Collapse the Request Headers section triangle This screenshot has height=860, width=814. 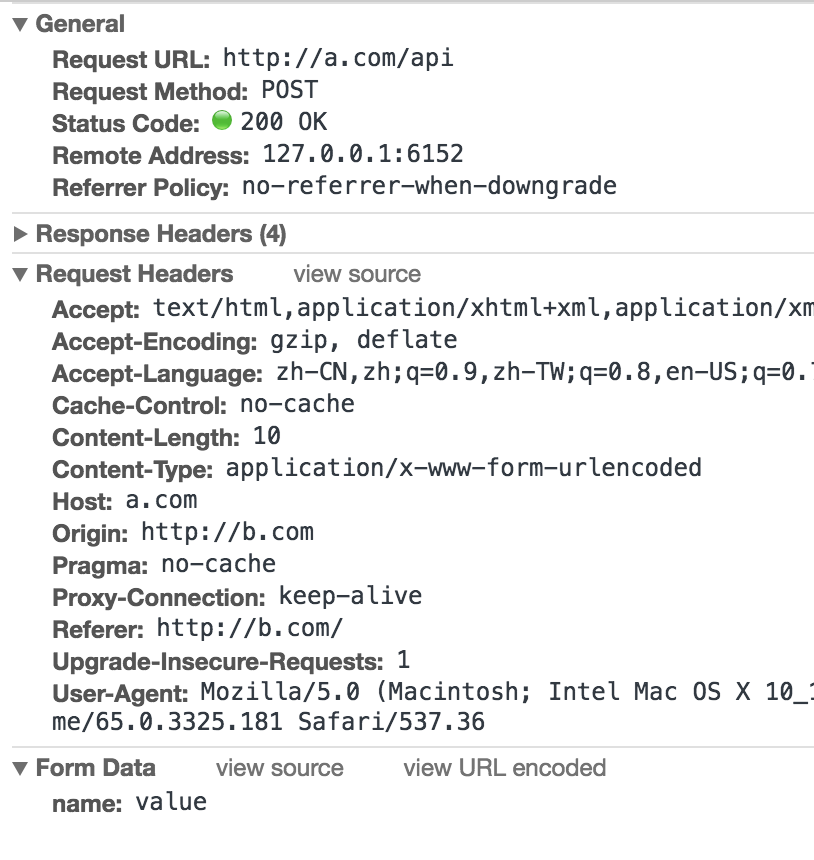click(x=20, y=274)
